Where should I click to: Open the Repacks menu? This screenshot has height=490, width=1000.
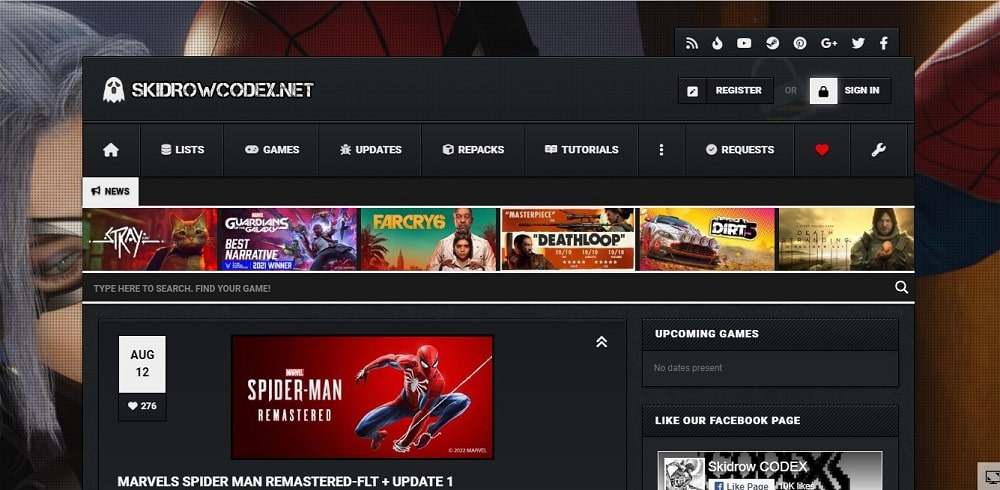point(473,150)
